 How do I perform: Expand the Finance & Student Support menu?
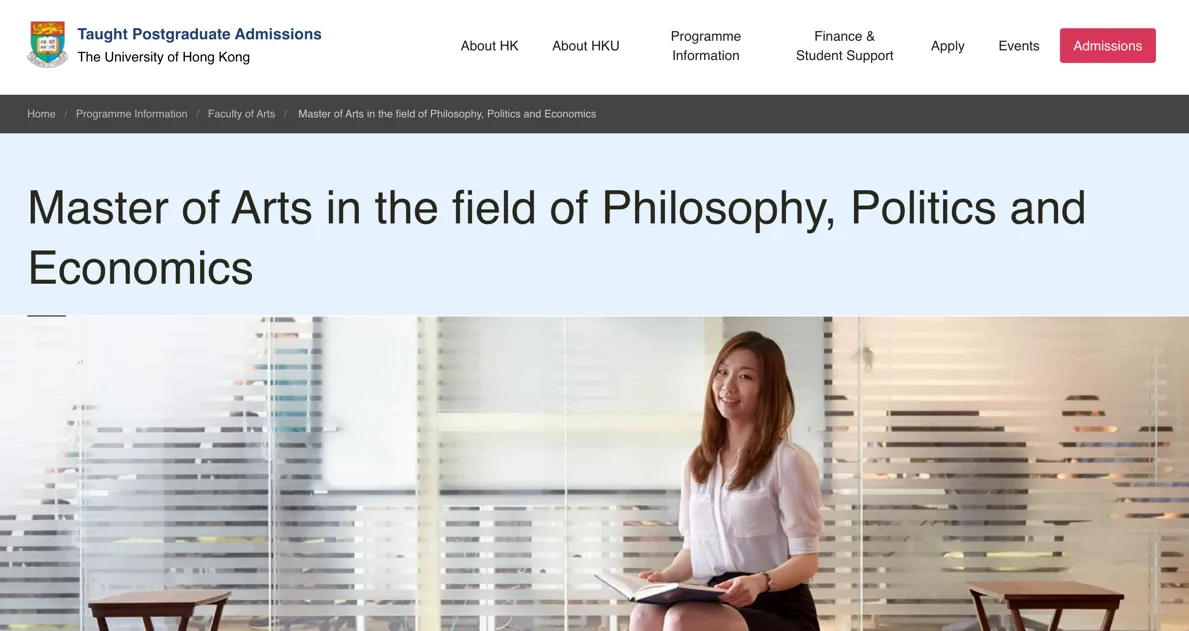[x=844, y=46]
